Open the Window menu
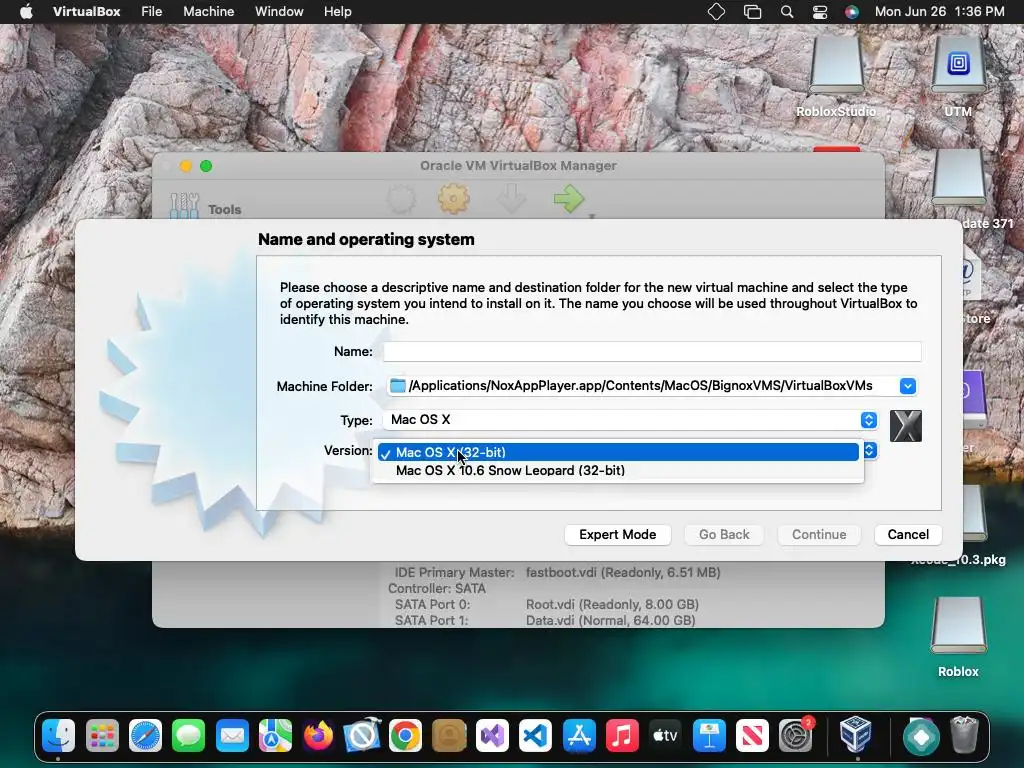Screen dimensions: 1024x768 coord(279,12)
